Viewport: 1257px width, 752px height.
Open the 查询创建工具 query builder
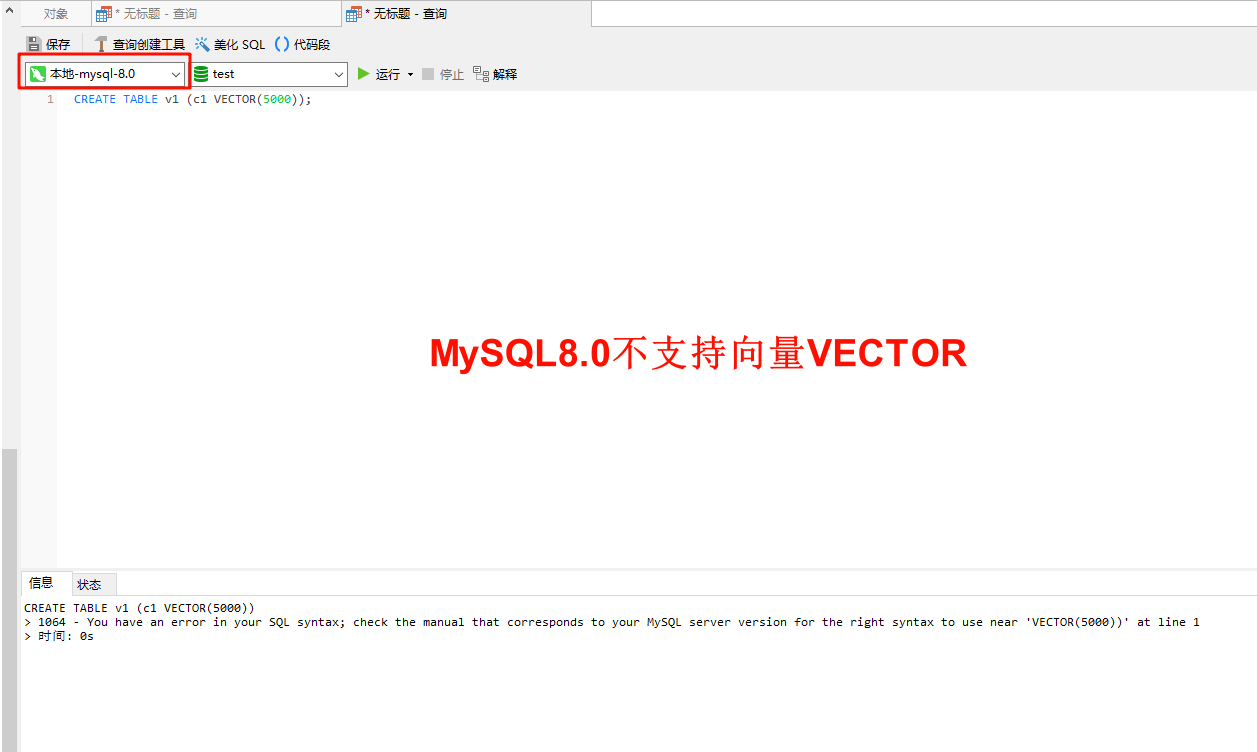tap(100, 44)
